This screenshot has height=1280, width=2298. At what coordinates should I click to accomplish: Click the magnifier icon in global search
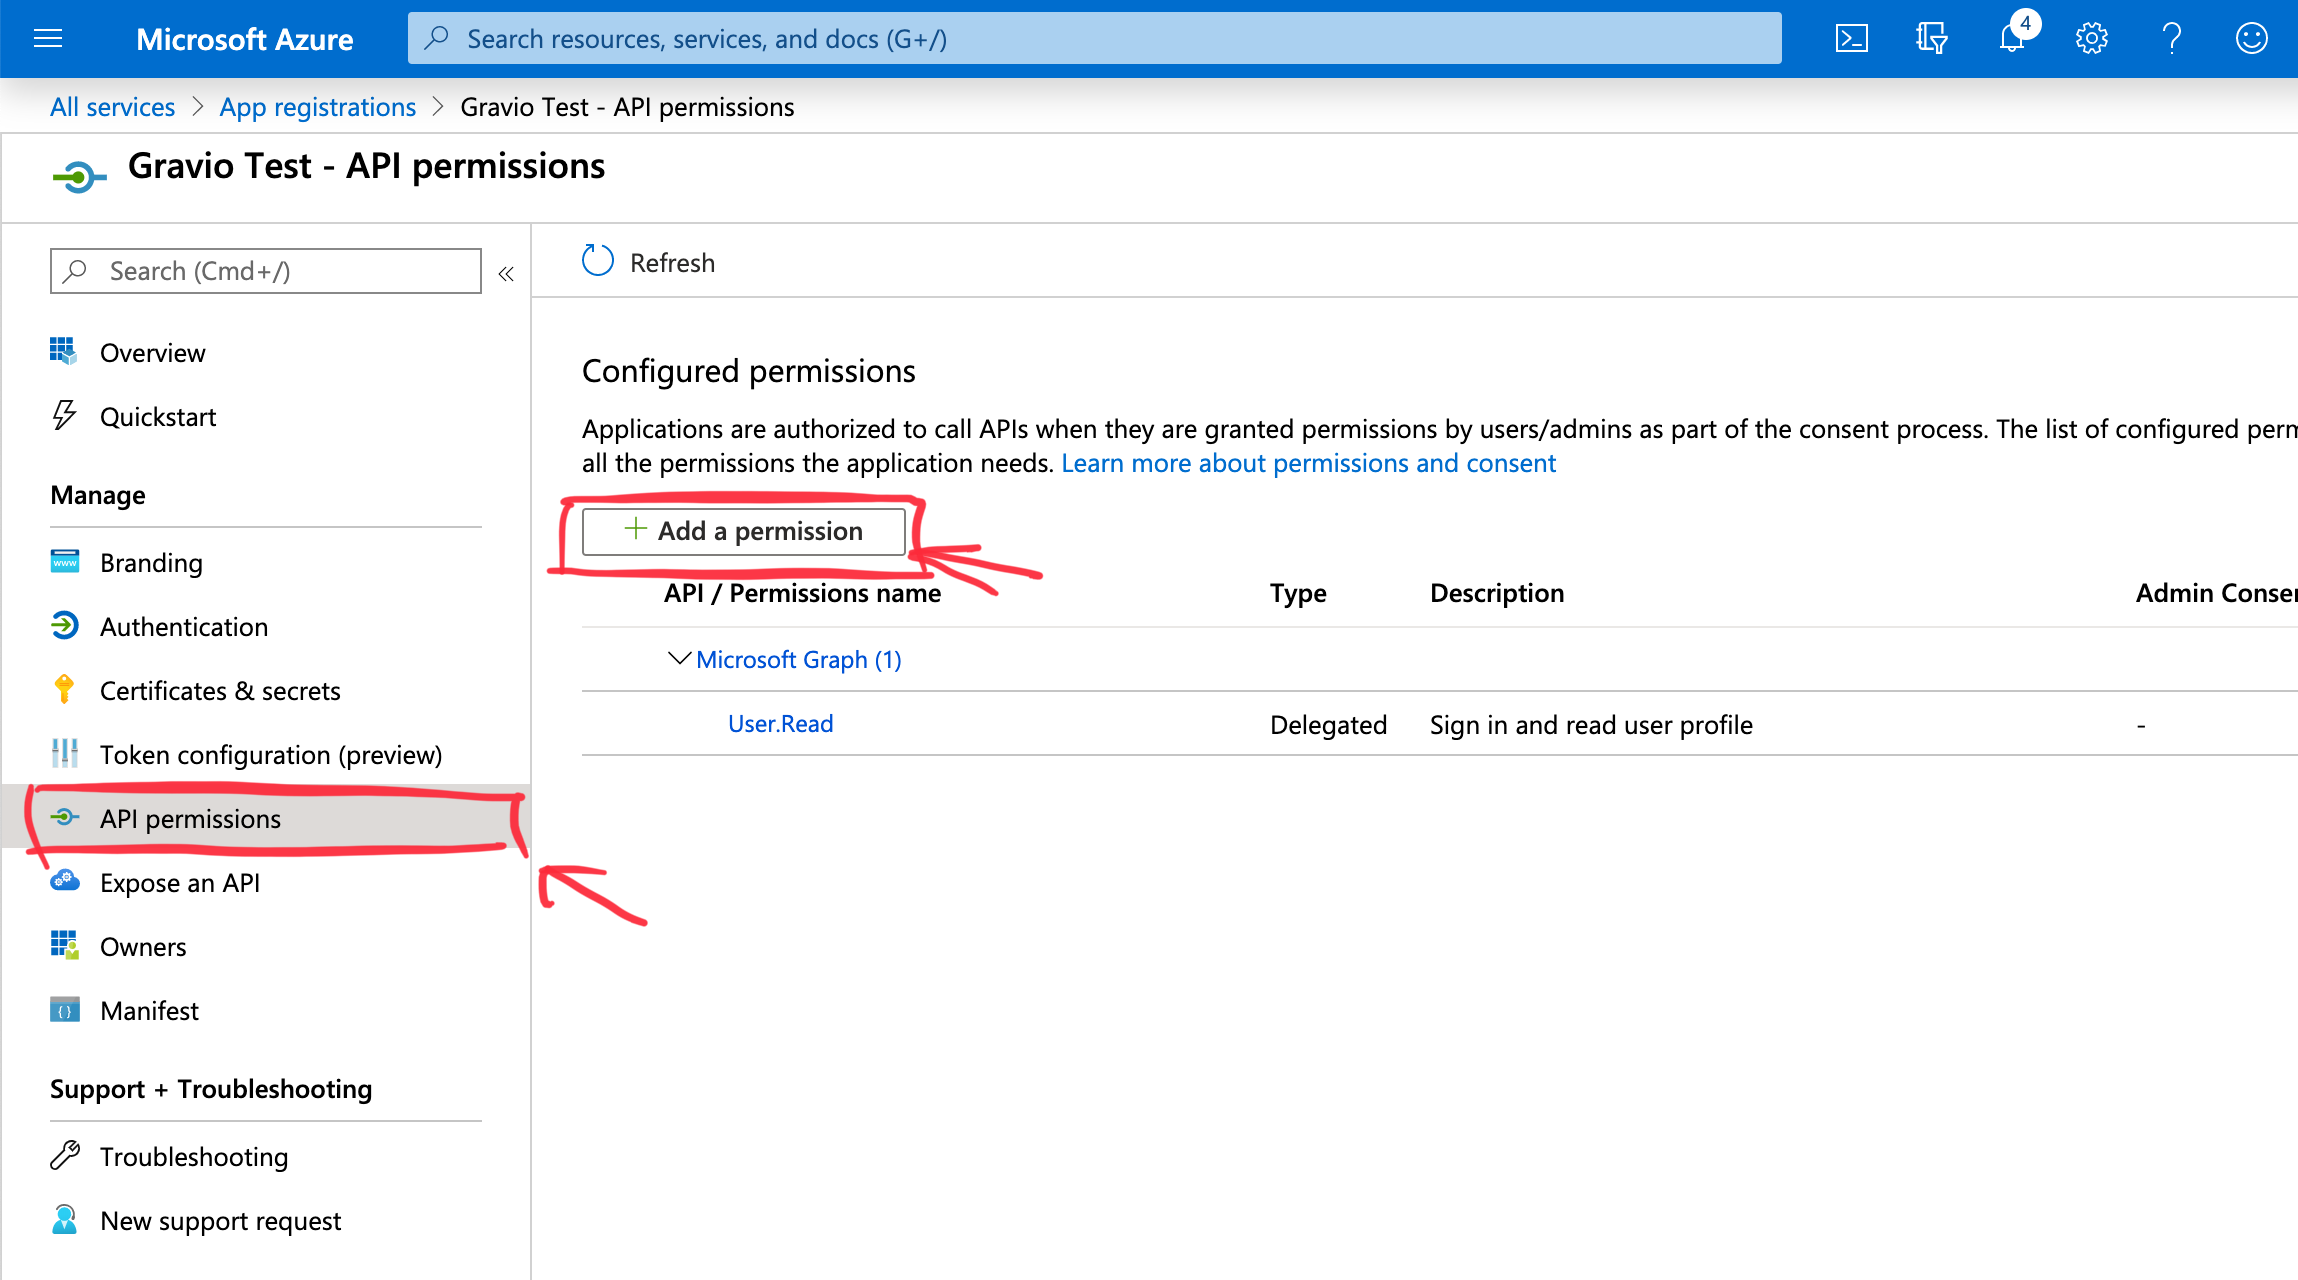pyautogui.click(x=436, y=38)
